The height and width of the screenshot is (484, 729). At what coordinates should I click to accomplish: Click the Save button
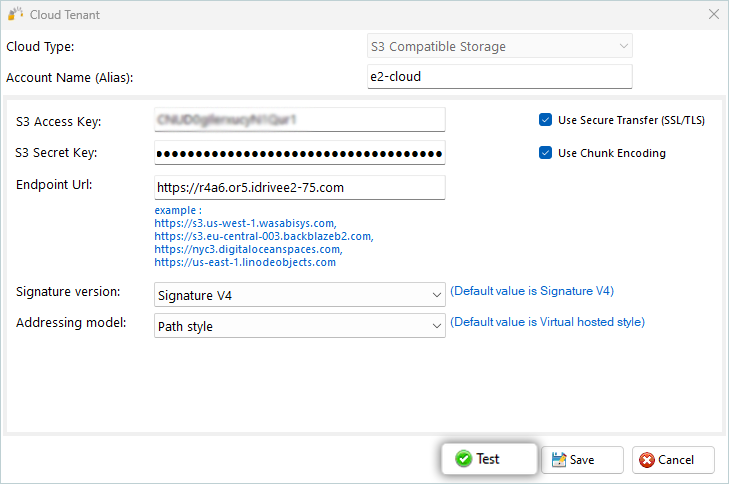pos(582,460)
